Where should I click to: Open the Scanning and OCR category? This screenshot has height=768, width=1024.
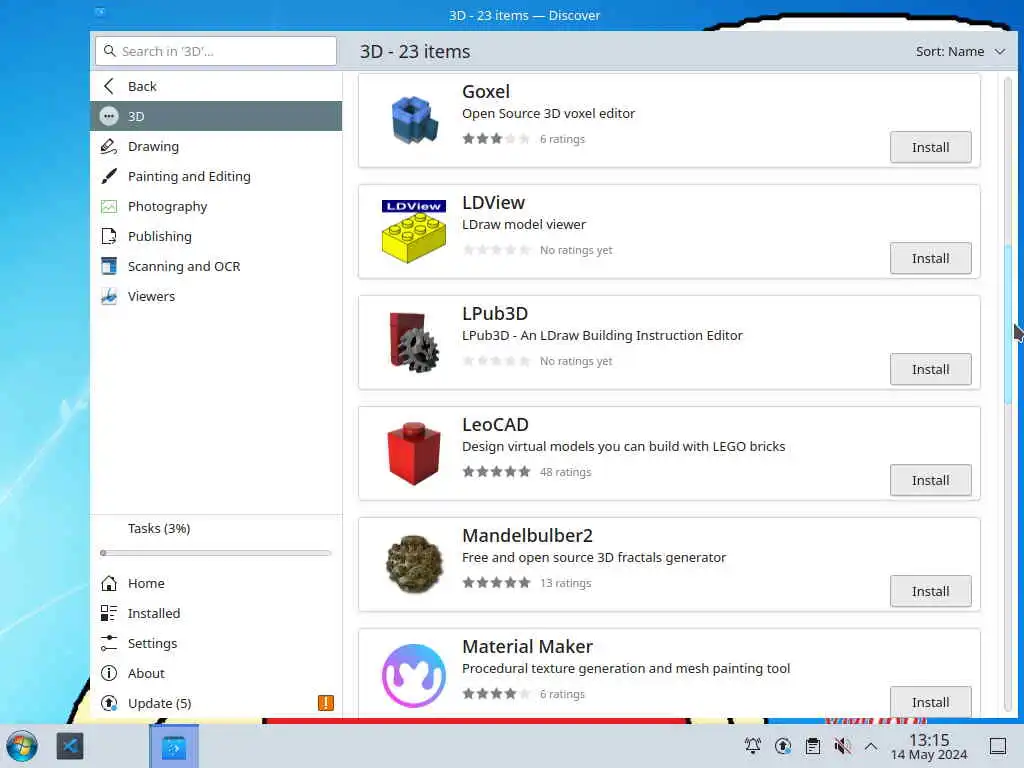point(216,266)
